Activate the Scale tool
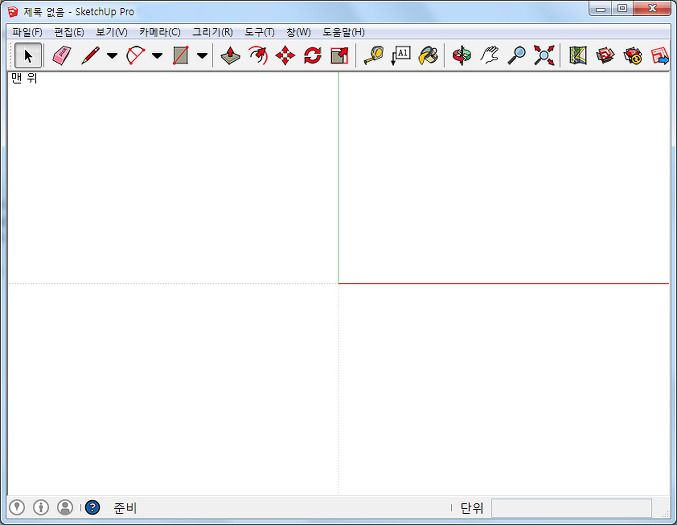This screenshot has width=677, height=525. (x=339, y=56)
